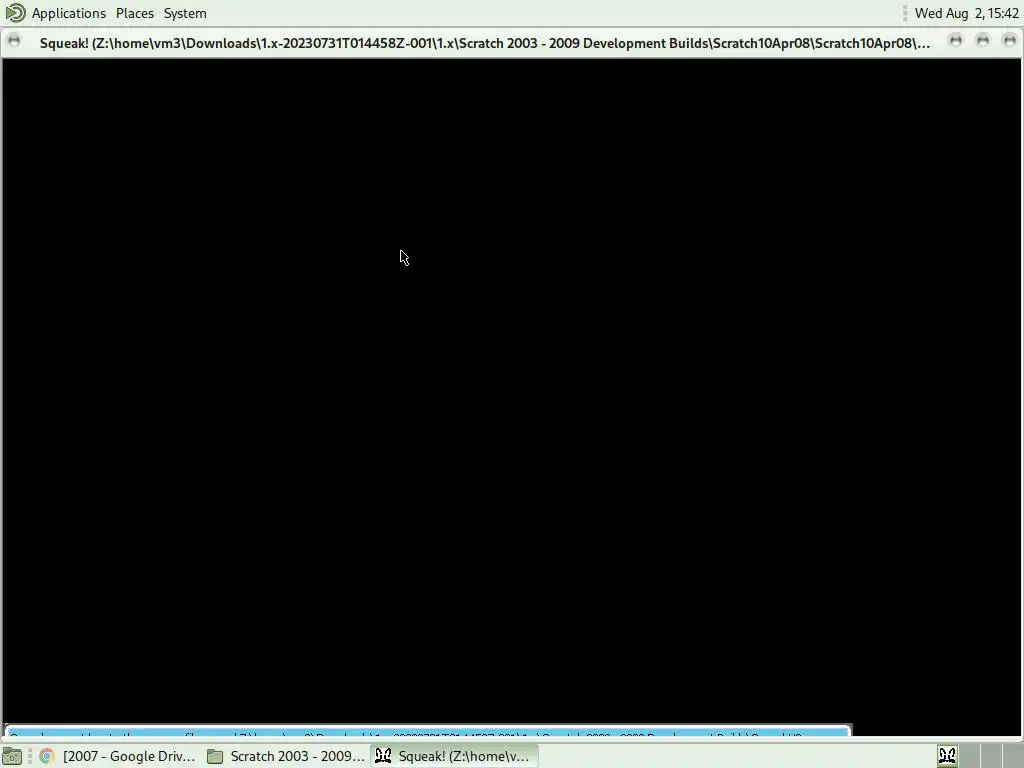Open the Places menu

pyautogui.click(x=135, y=13)
